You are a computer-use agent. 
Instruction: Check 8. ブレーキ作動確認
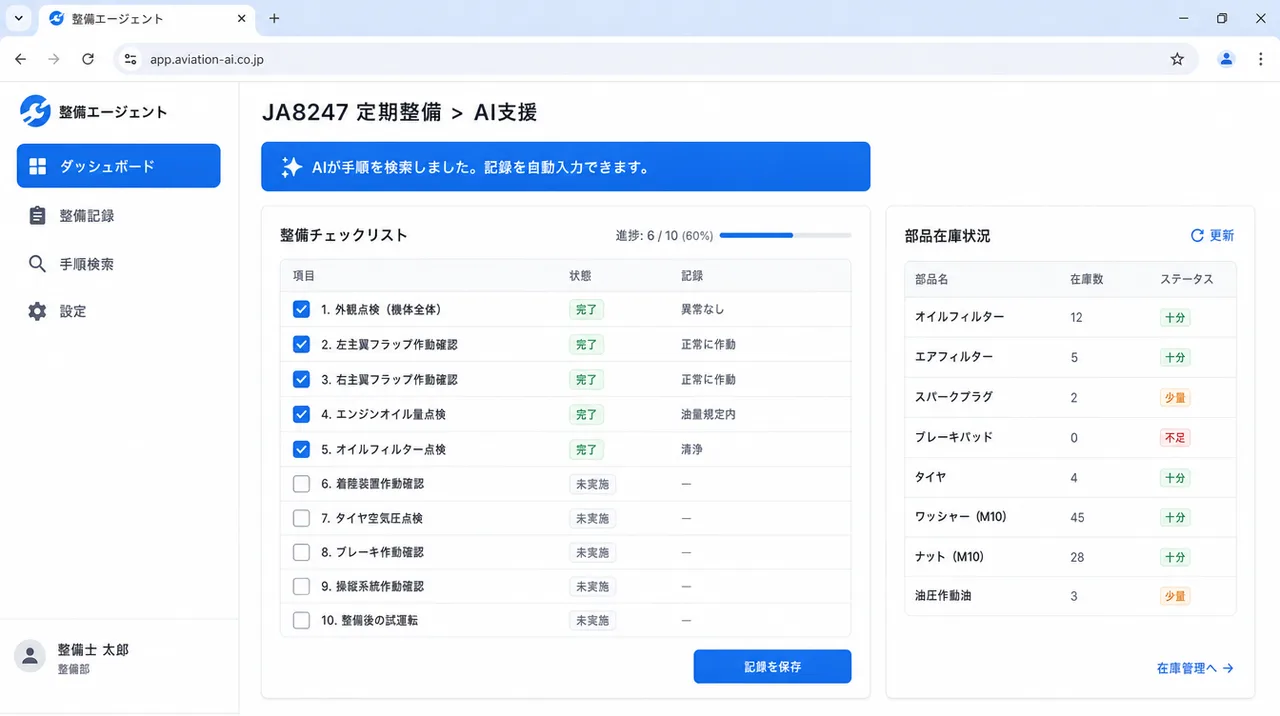click(301, 552)
